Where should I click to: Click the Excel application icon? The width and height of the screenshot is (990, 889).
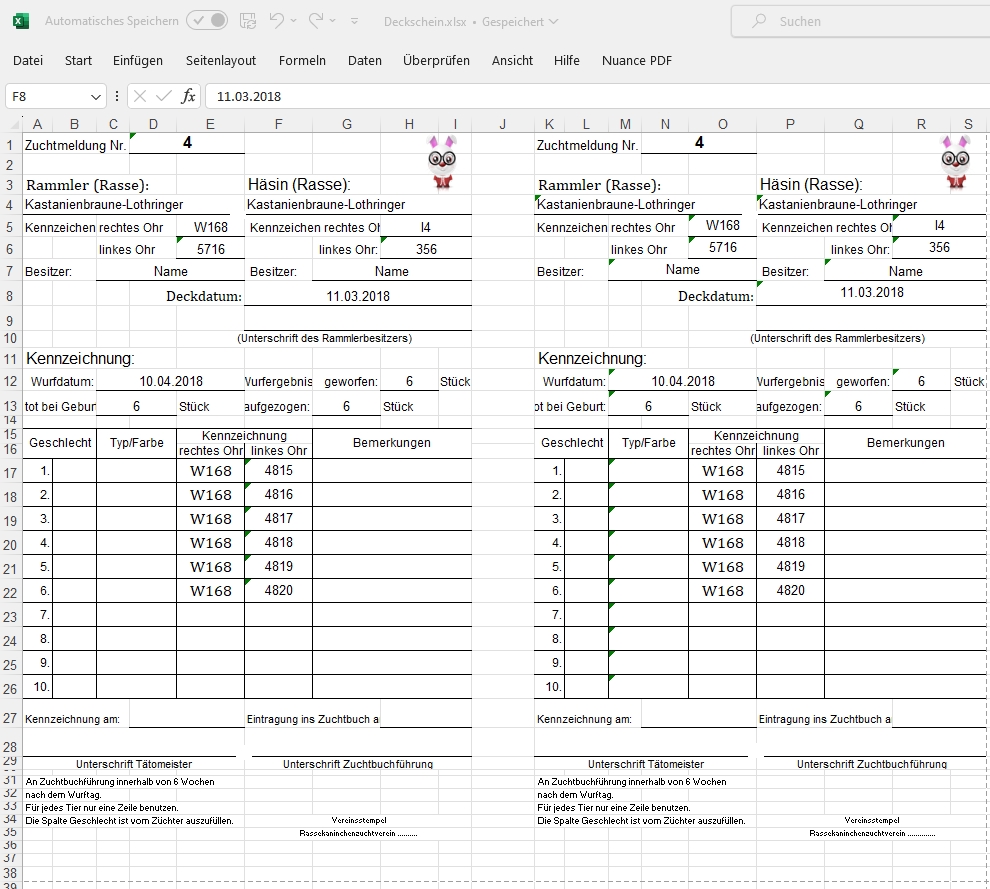20,21
